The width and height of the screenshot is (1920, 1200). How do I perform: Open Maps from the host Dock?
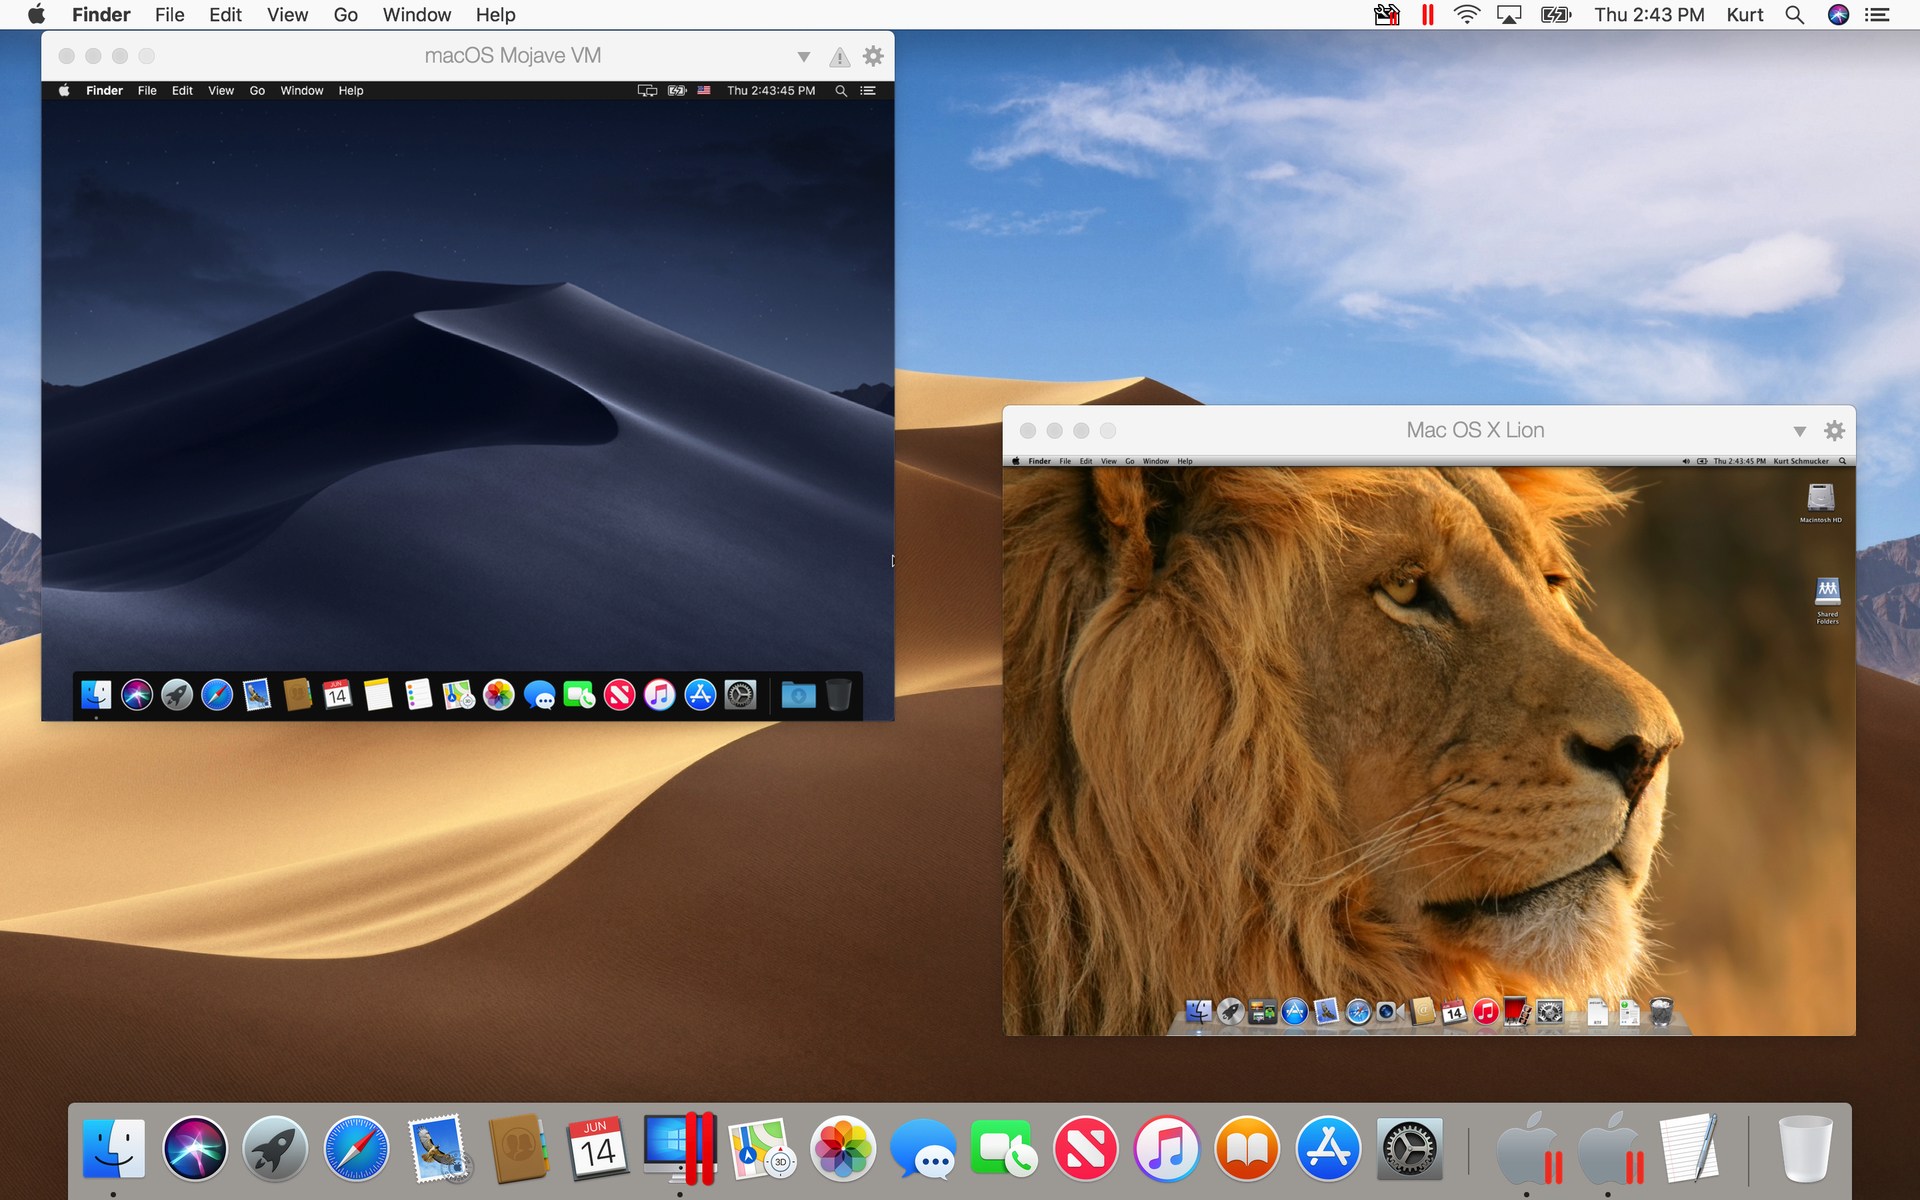click(762, 1148)
